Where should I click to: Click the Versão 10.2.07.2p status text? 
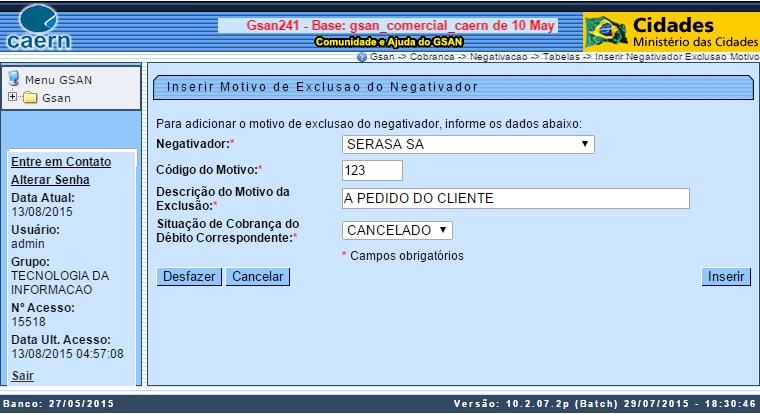coord(604,404)
